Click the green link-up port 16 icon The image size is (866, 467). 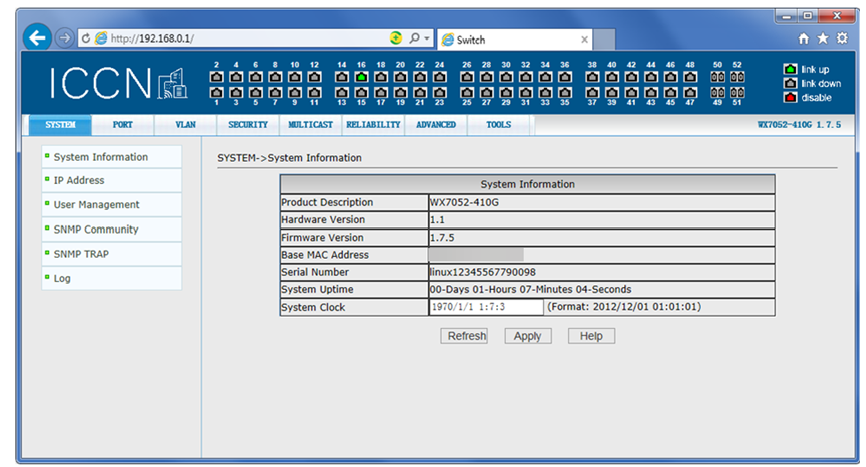[361, 76]
